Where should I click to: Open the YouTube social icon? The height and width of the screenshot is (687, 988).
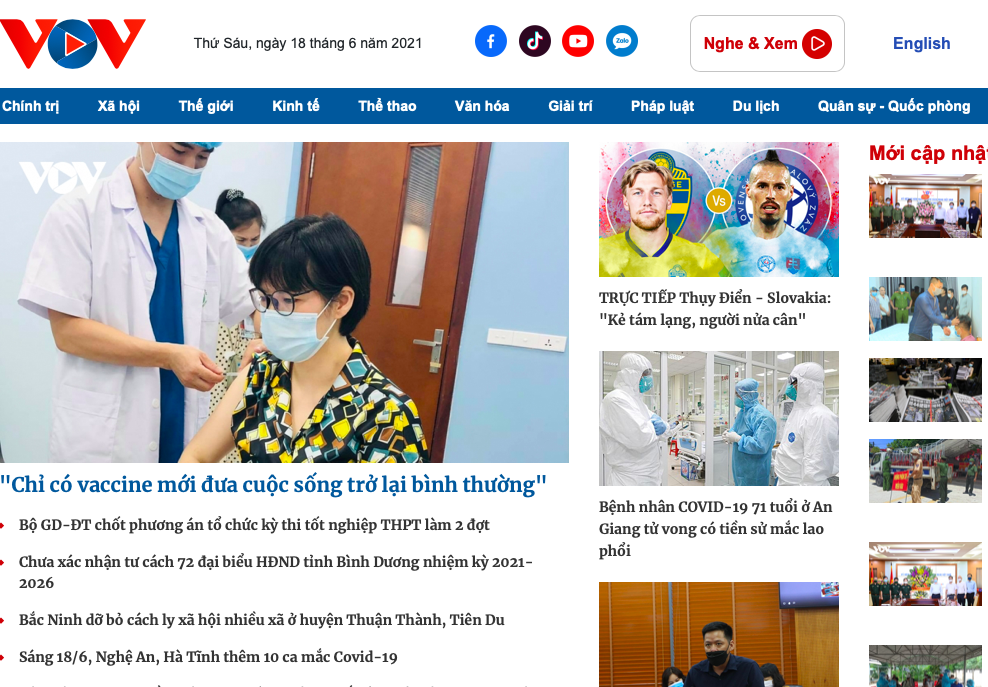click(x=577, y=41)
